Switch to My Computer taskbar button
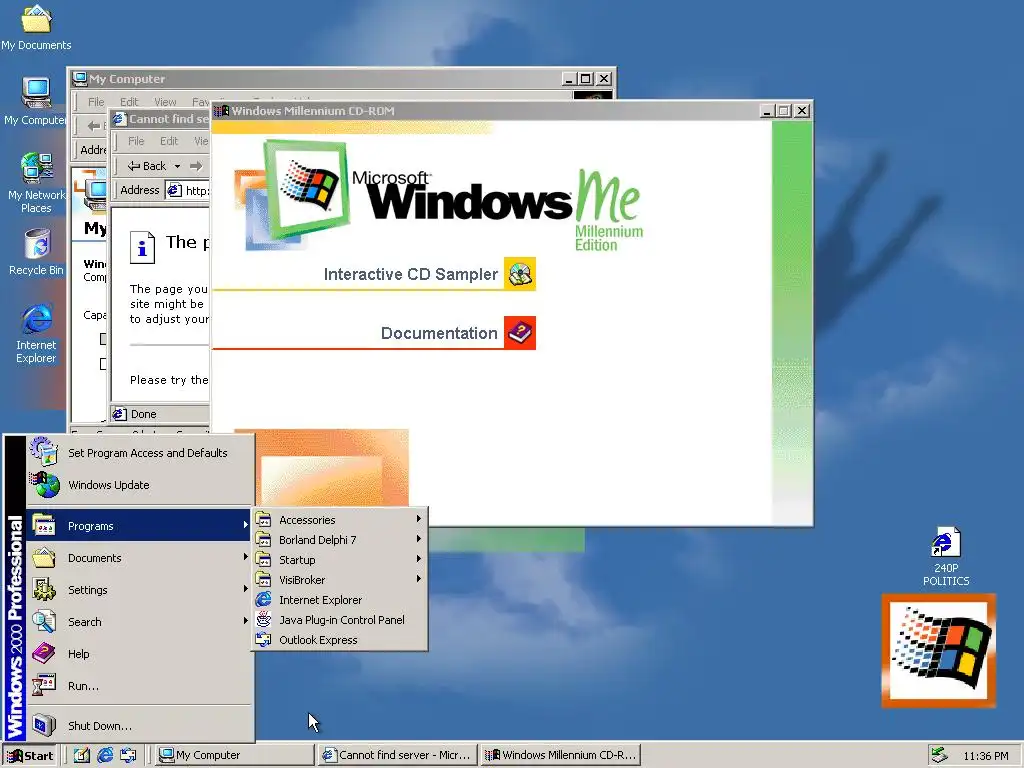This screenshot has height=768, width=1024. [x=235, y=755]
